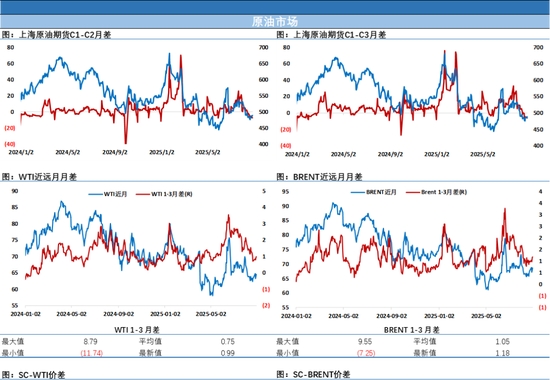Viewport: 550px width, 380px height.
Task: Click the (40) left-axis label on the C1-C3 chart
Action: tap(286, 145)
